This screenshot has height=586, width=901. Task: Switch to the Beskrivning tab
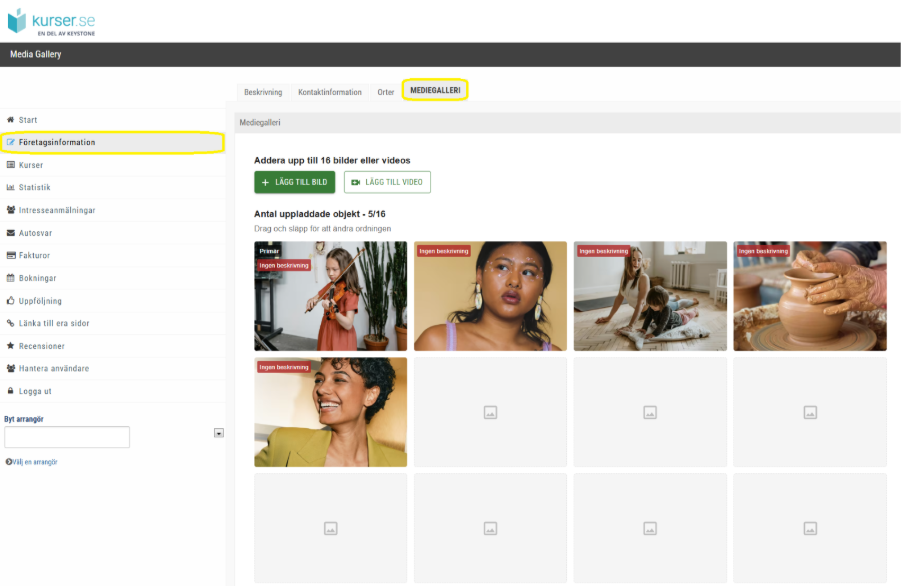click(x=263, y=92)
